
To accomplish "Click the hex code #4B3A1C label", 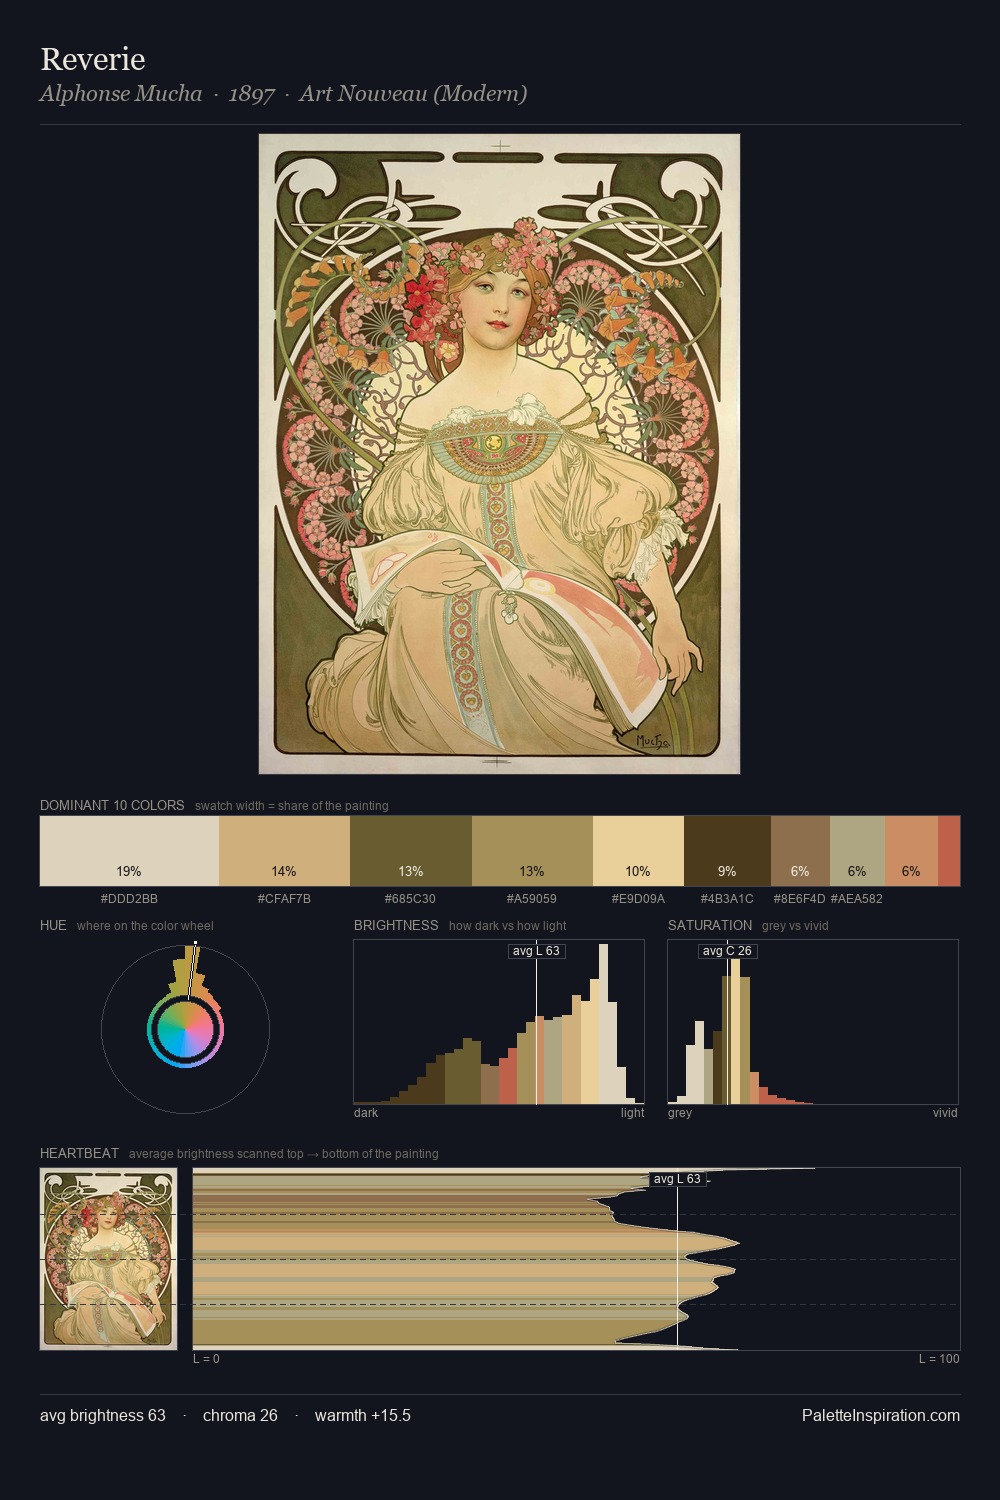I will click(727, 898).
